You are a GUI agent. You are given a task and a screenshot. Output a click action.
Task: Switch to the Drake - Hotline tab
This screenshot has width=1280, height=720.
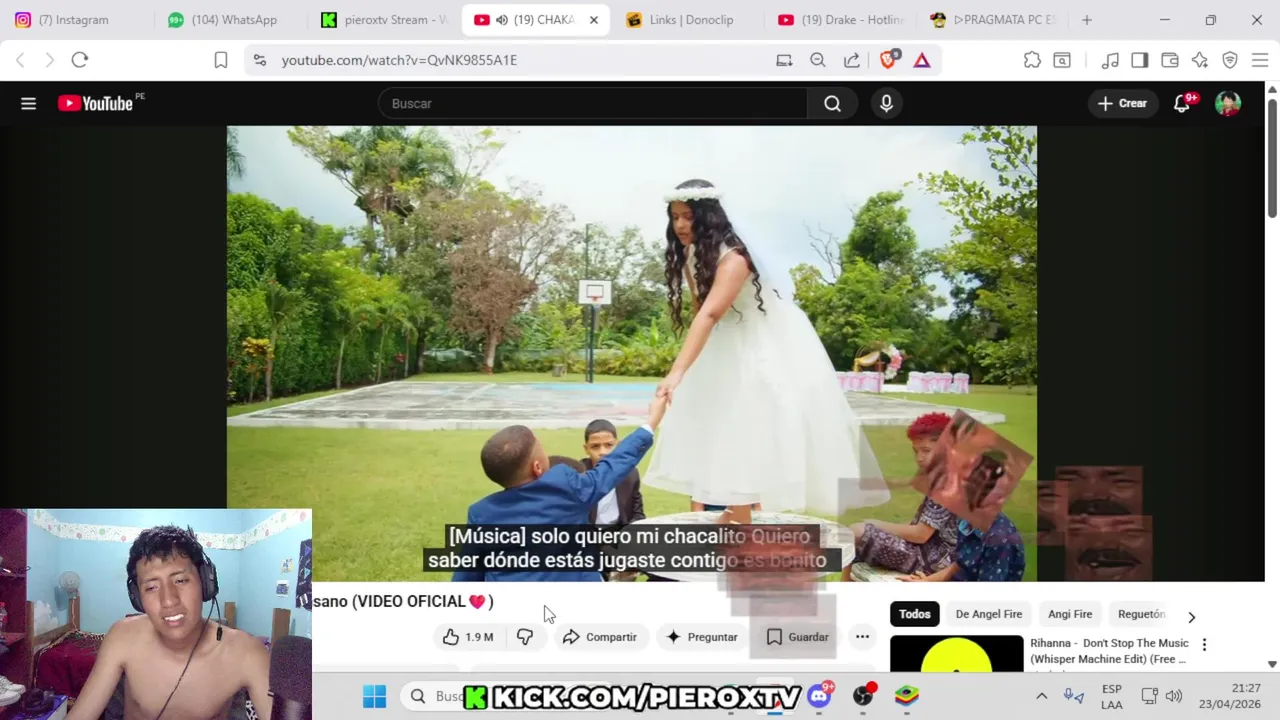click(842, 20)
